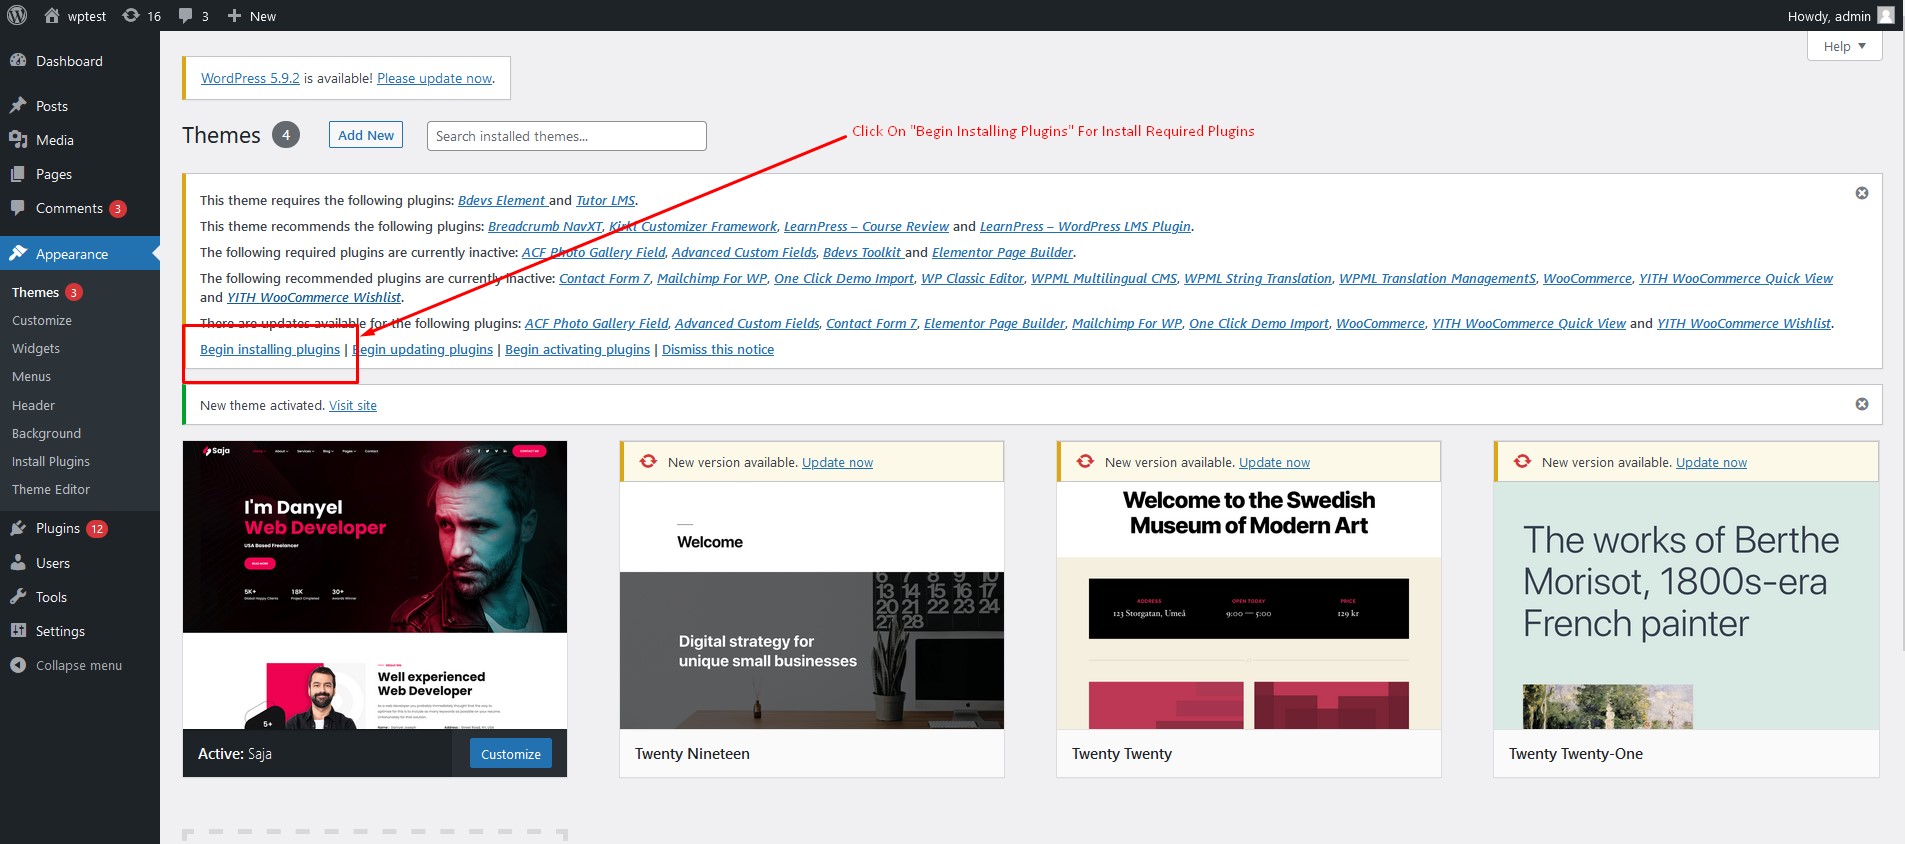Viewport: 1905px width, 844px height.
Task: Open the Twenty Twenty-One theme thumbnail
Action: 1686,605
